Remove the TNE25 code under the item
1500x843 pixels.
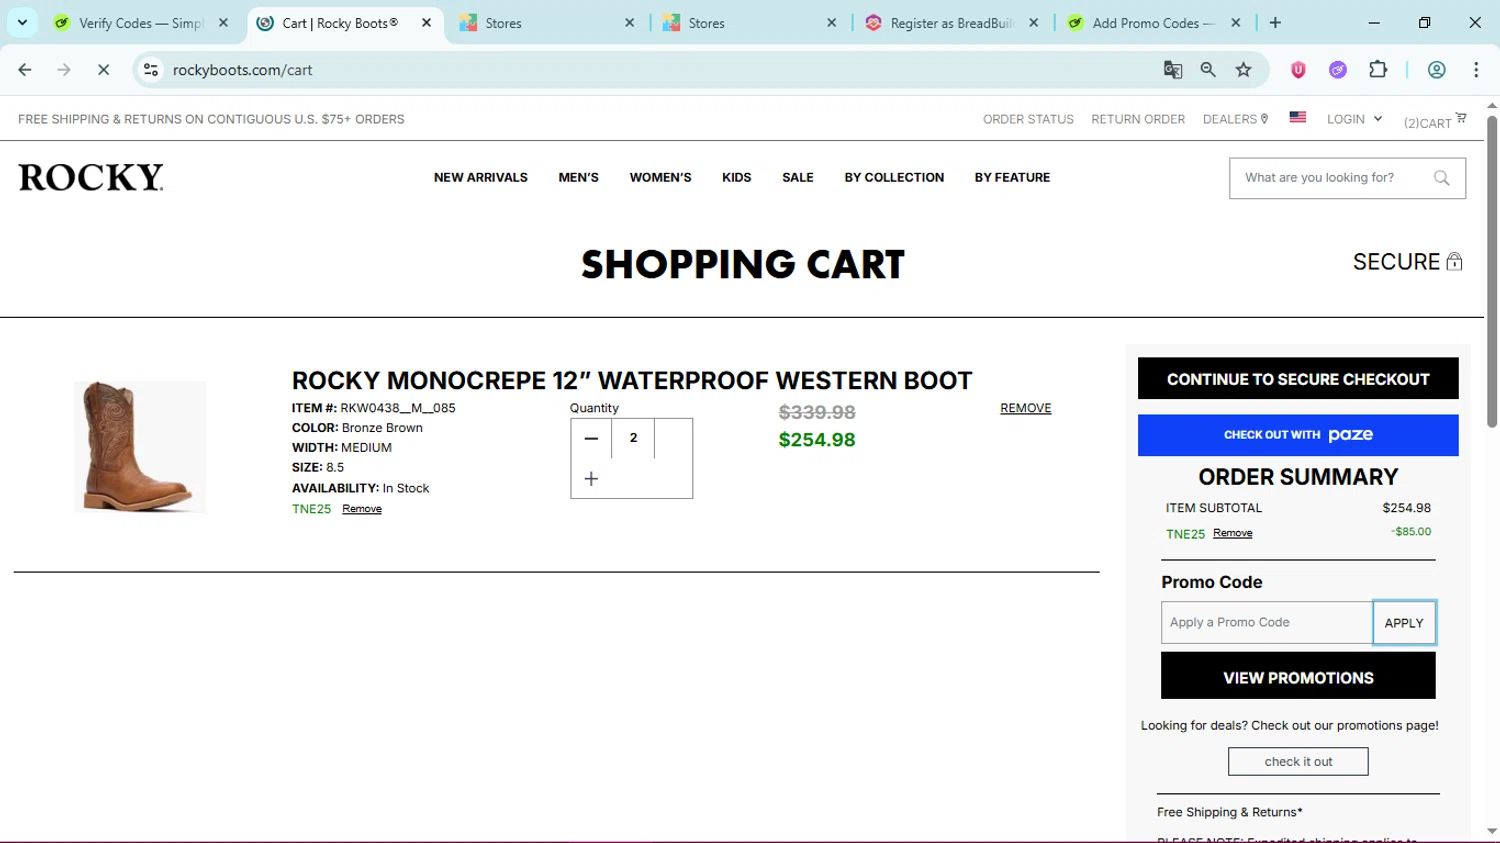coord(362,509)
